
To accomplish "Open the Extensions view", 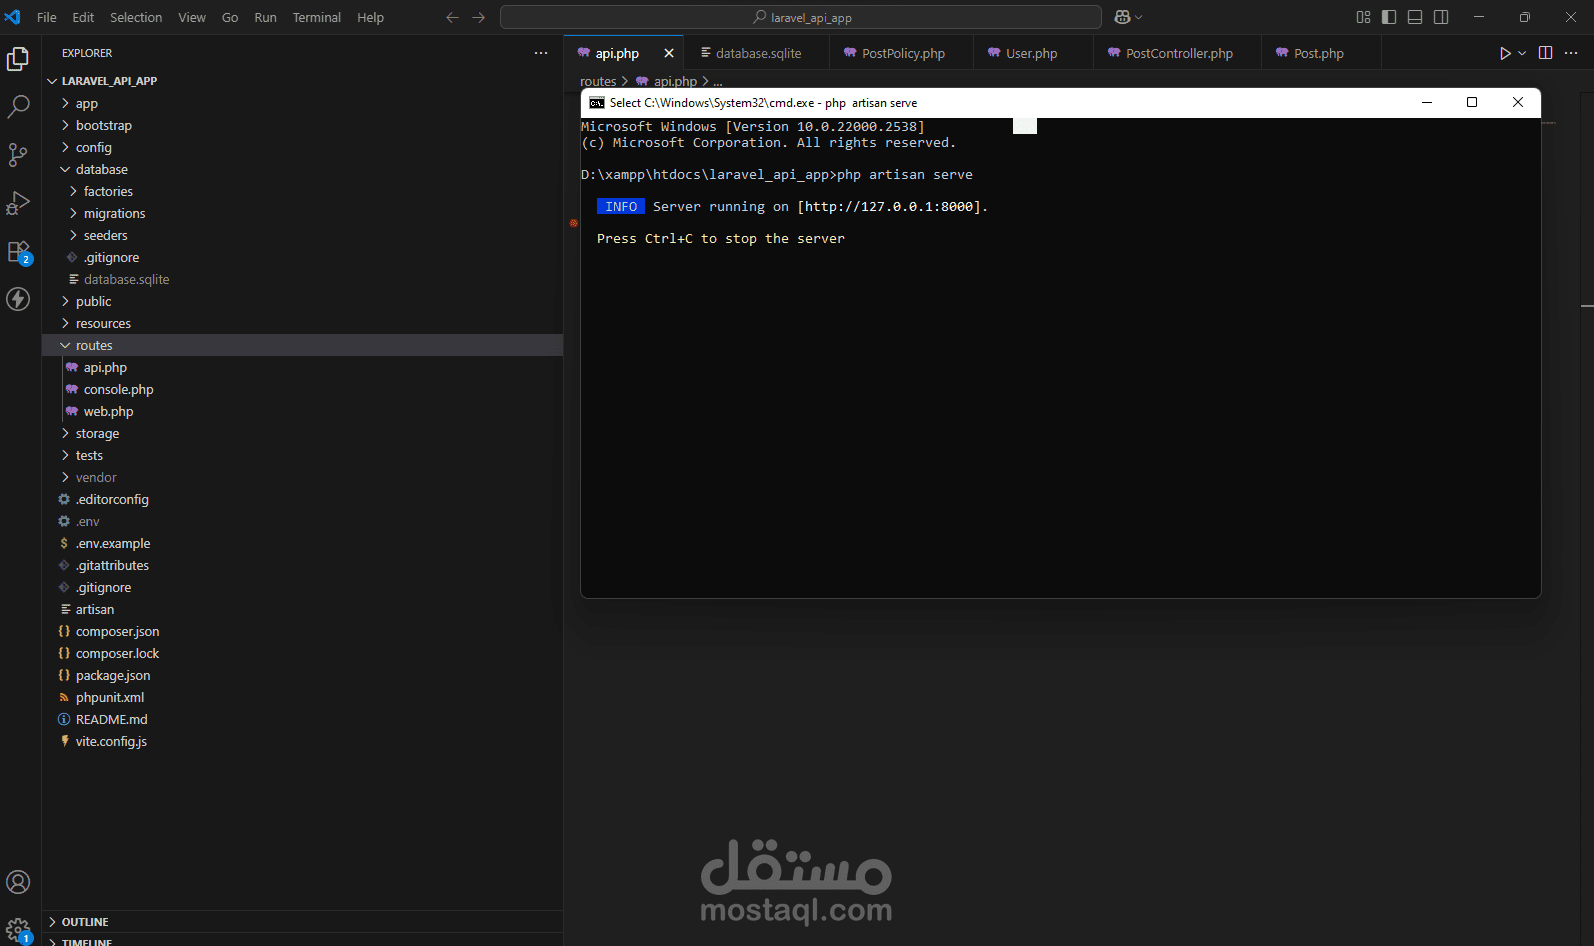I will pos(18,252).
